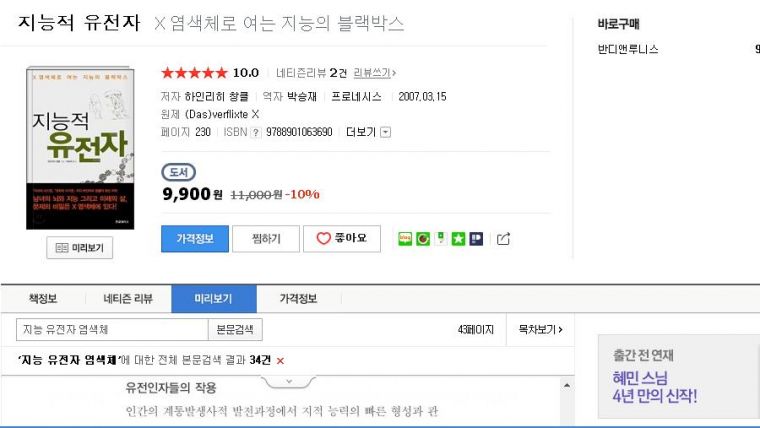Collapse preview panel with chevron handle
The width and height of the screenshot is (760, 428).
pos(288,380)
